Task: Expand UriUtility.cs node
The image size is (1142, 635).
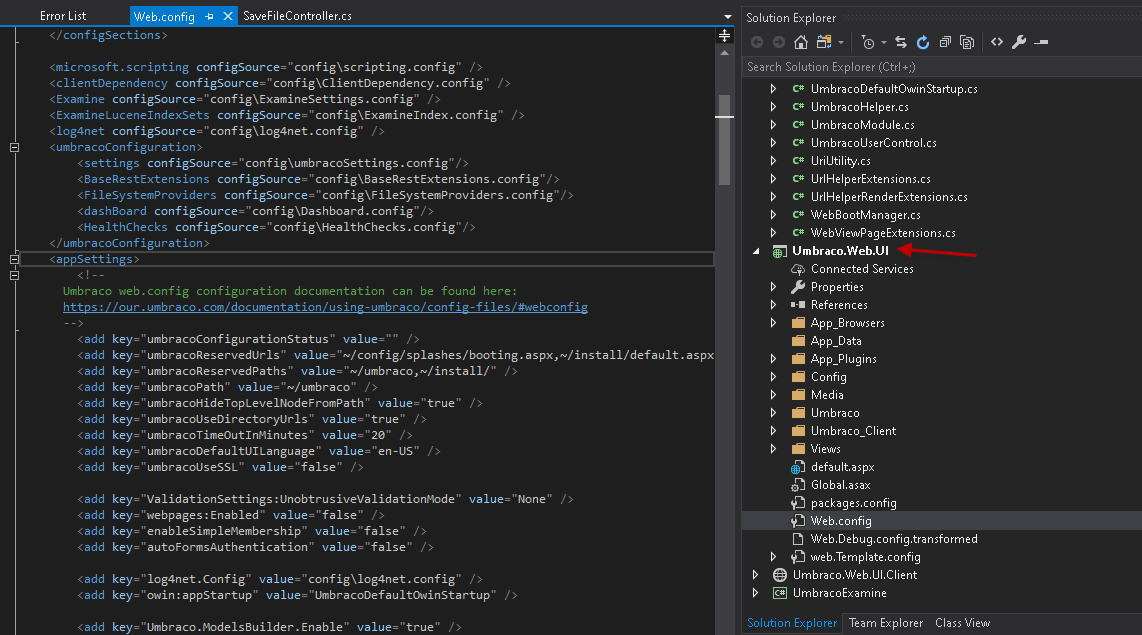Action: coord(773,161)
